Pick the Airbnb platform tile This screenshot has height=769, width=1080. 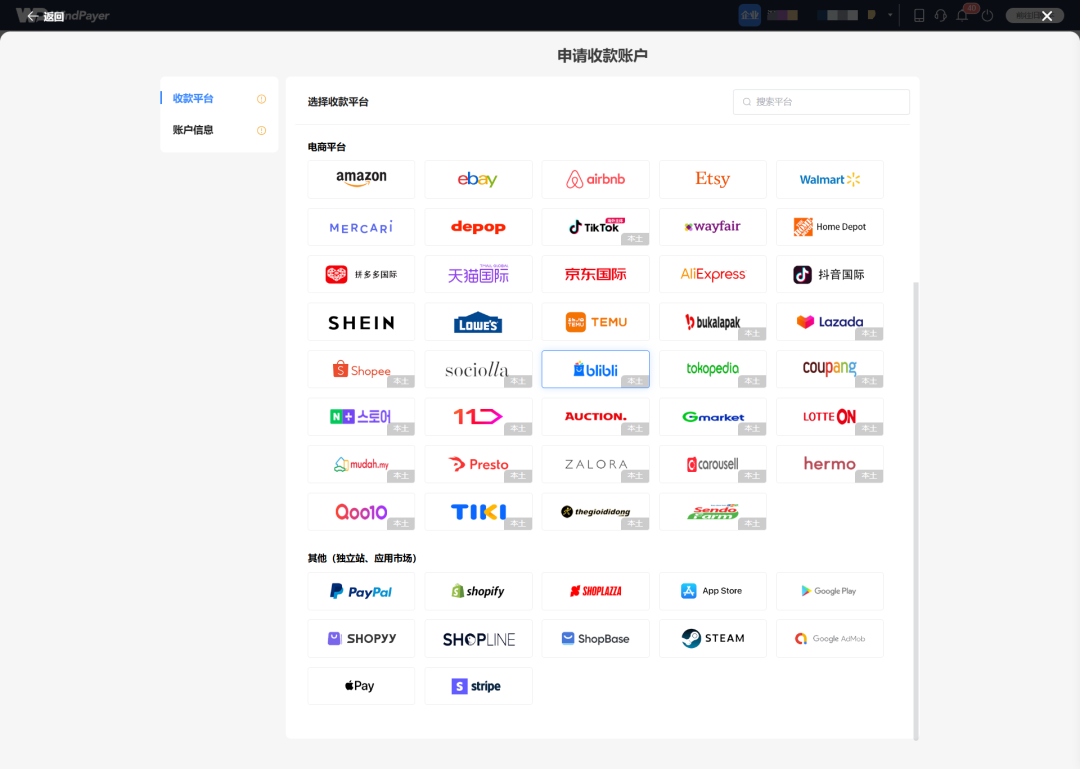click(x=595, y=179)
